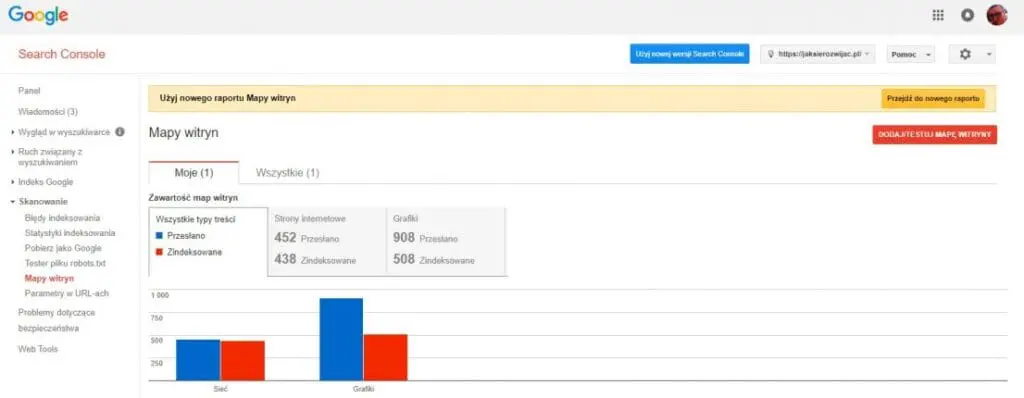The width and height of the screenshot is (1024, 398).
Task: Open Wiadomości (3) in sidebar
Action: (48, 112)
